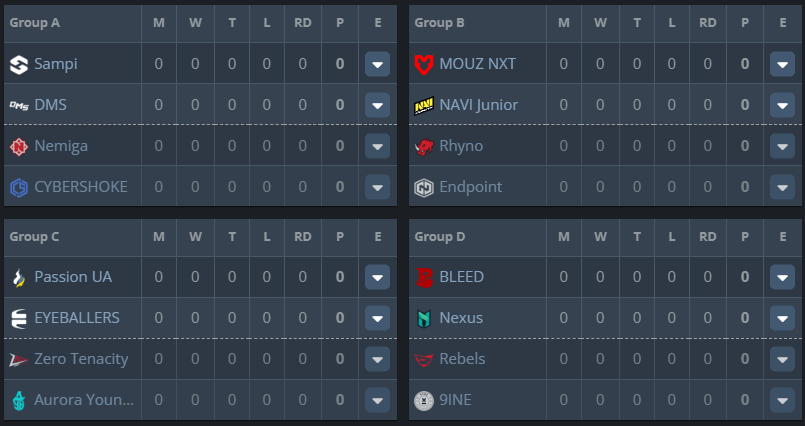Click the CYBERSHOKE blue hexagon logo
Viewport: 805px width, 426px height.
pyautogui.click(x=19, y=187)
